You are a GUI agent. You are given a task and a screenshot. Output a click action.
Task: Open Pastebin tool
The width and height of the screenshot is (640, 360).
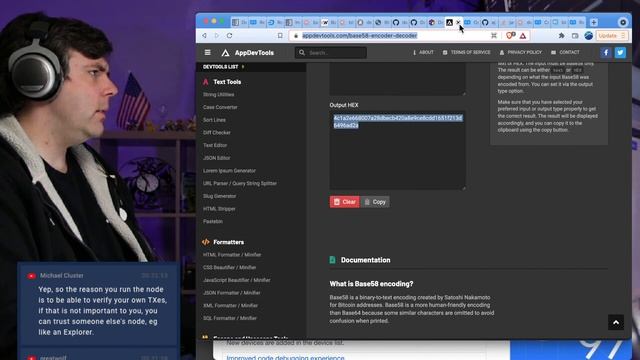tap(213, 221)
